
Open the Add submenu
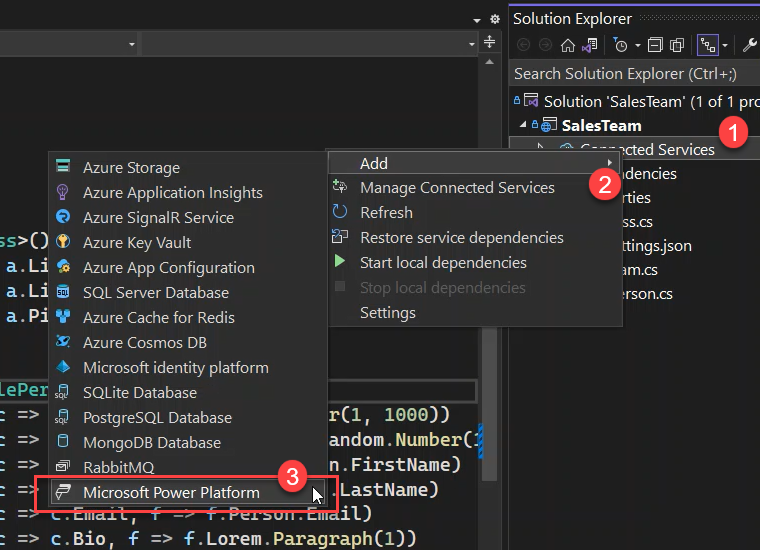tap(475, 163)
